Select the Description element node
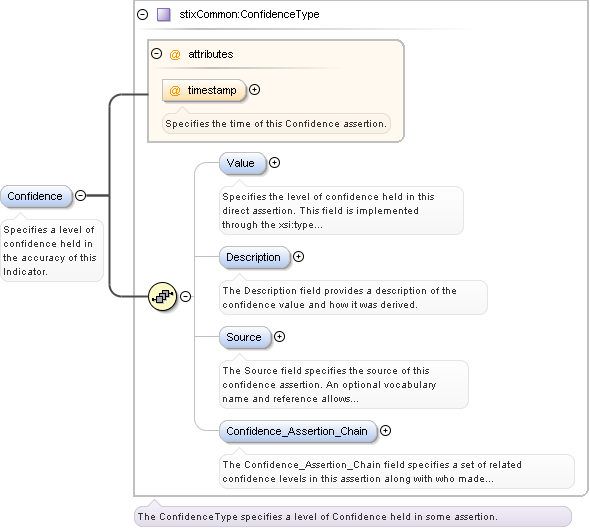The height and width of the screenshot is (530, 590). [254, 257]
